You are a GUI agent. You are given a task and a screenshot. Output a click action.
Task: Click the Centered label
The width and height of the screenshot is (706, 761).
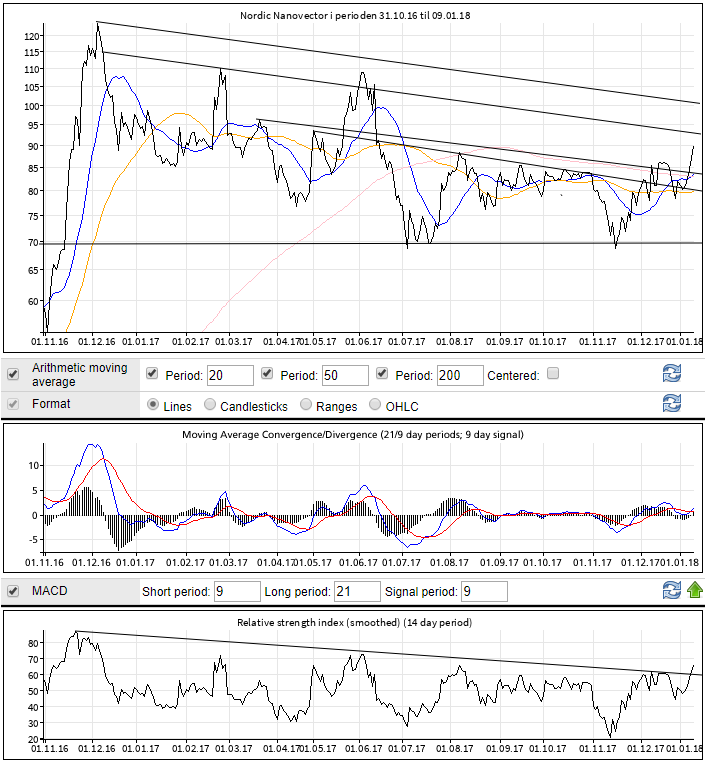tap(513, 376)
